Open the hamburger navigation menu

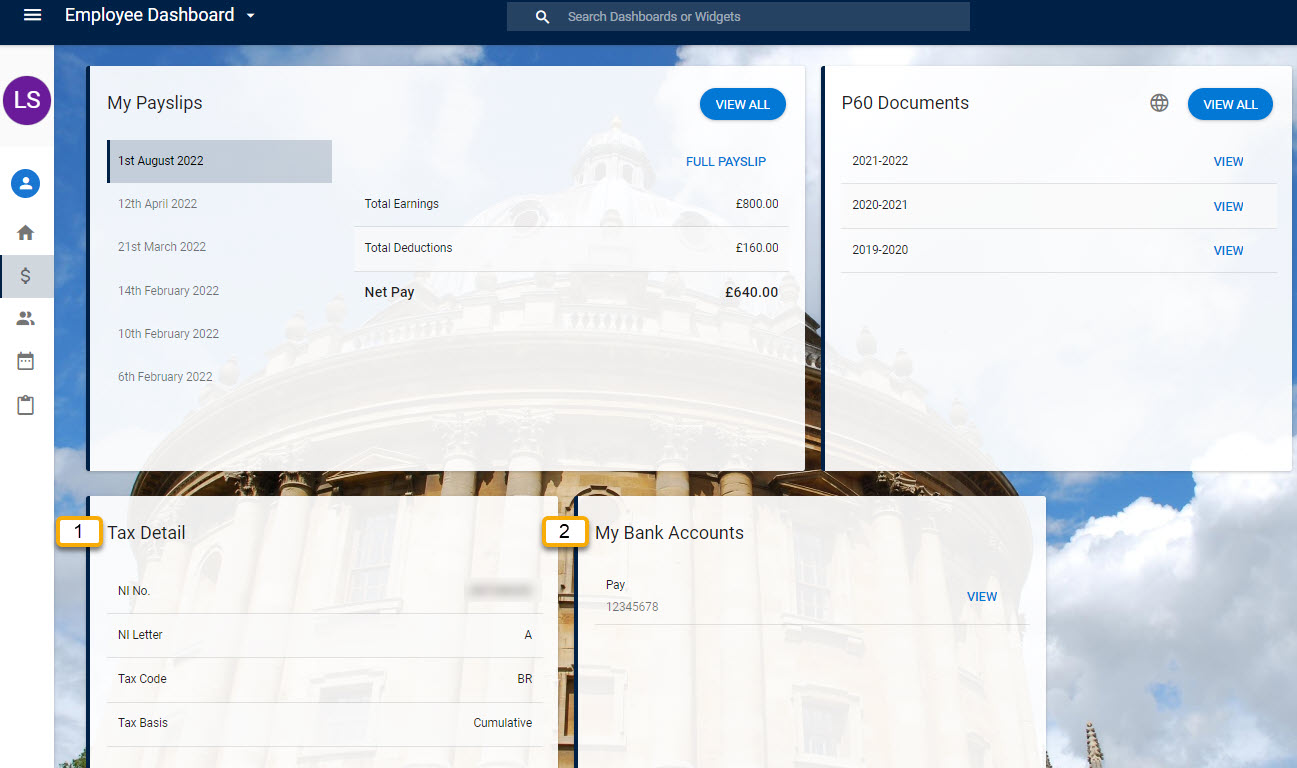point(32,15)
